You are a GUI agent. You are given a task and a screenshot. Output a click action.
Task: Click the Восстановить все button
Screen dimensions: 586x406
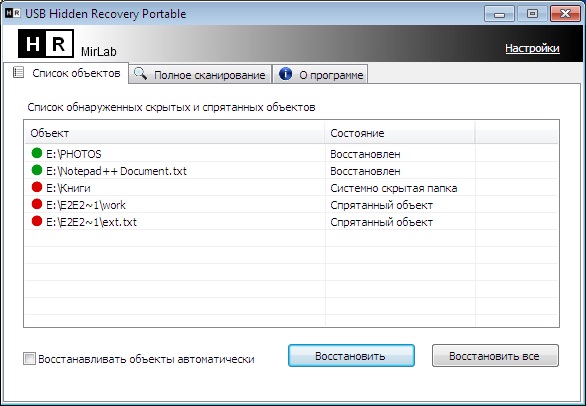495,356
